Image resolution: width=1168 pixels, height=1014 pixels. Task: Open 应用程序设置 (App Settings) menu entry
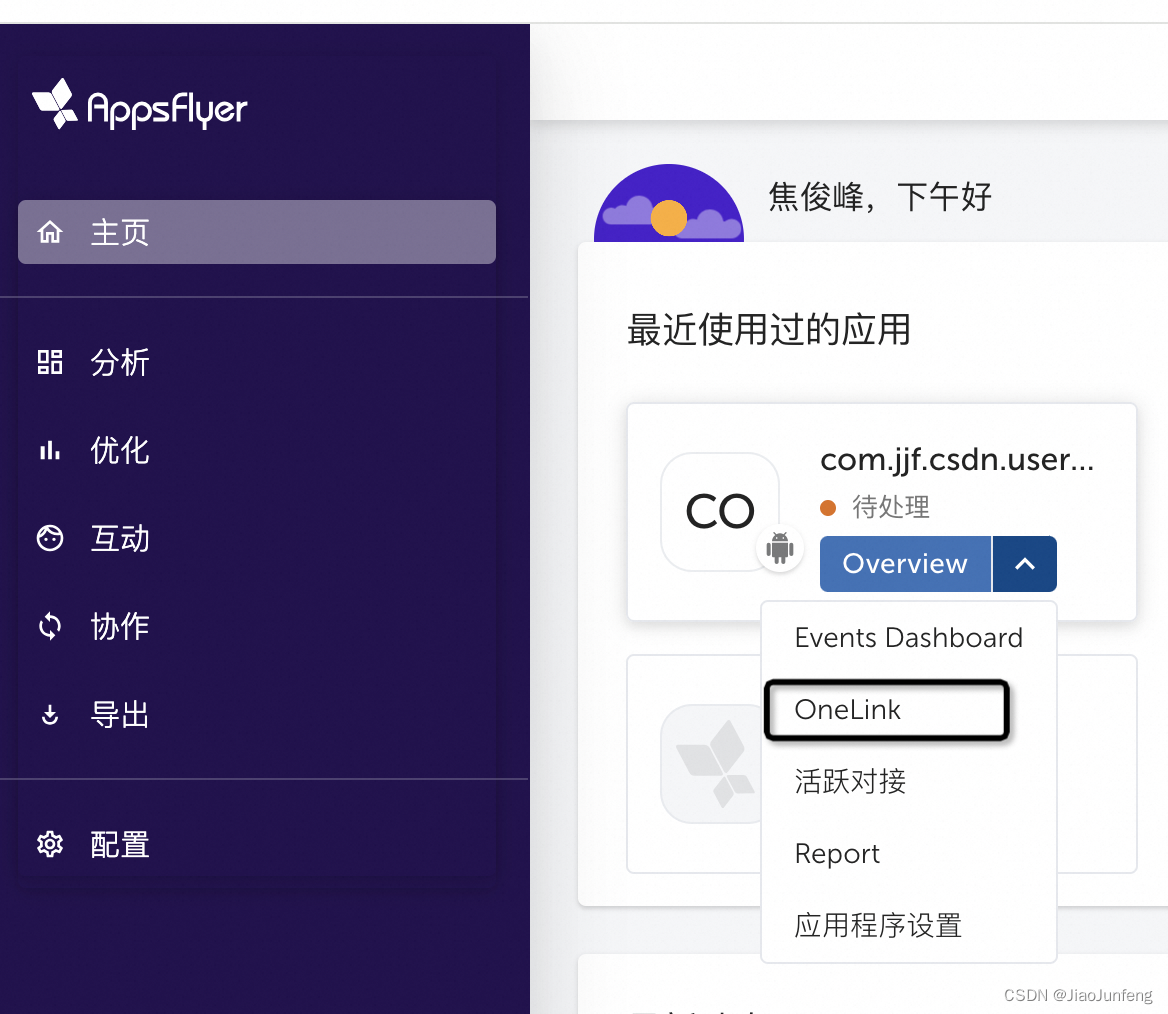877,926
